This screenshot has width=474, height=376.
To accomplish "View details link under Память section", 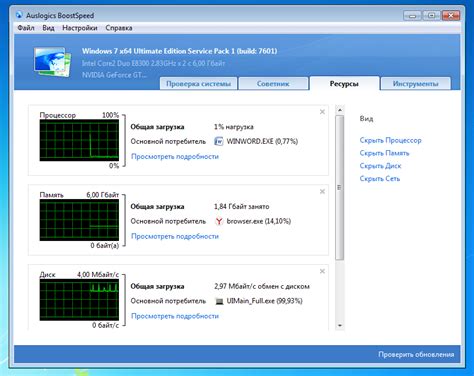I will click(x=175, y=236).
